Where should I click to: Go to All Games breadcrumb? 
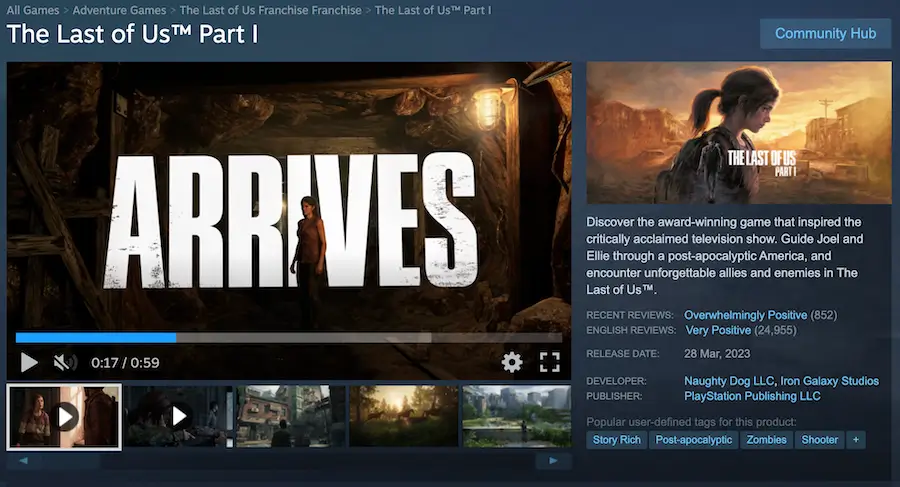pos(33,10)
